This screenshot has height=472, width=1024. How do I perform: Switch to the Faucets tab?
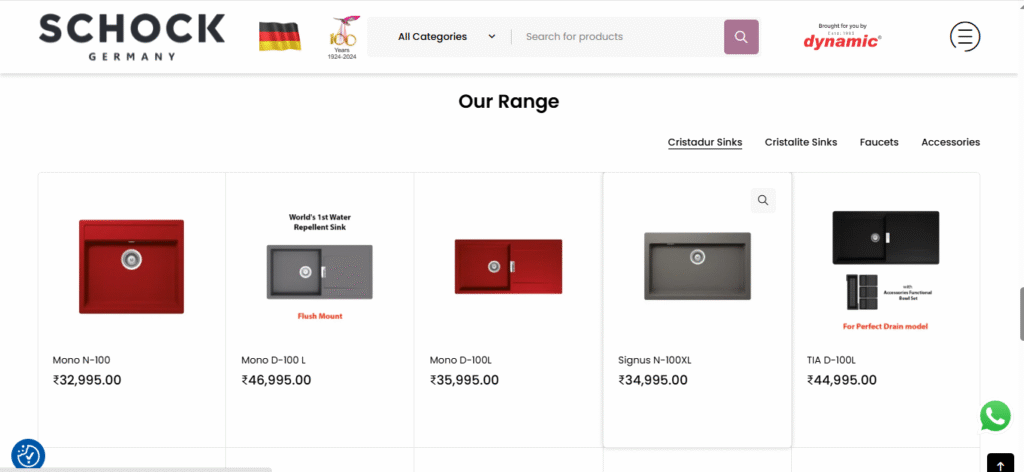879,142
